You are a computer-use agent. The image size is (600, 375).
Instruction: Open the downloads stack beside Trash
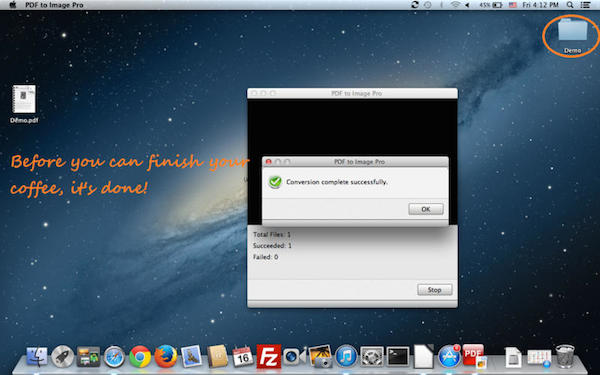click(x=539, y=358)
